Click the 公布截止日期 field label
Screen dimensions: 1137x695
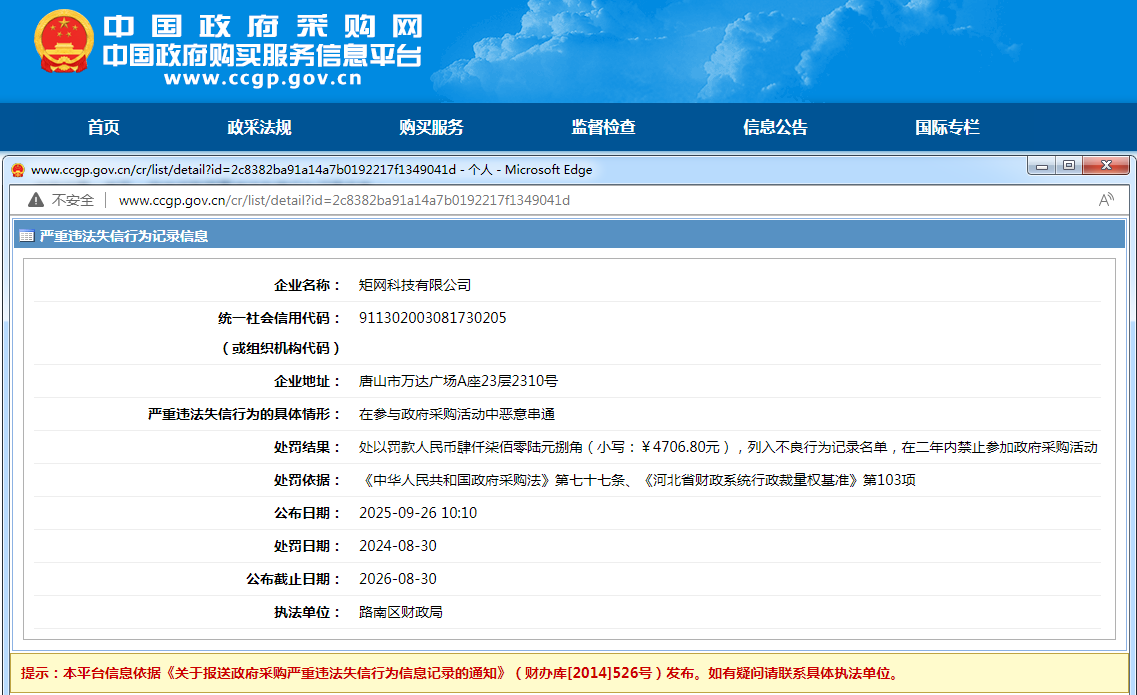[293, 579]
